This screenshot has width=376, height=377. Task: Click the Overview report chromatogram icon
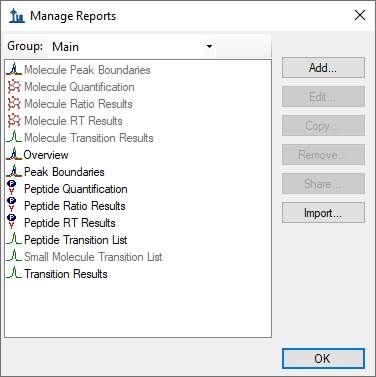(x=14, y=154)
